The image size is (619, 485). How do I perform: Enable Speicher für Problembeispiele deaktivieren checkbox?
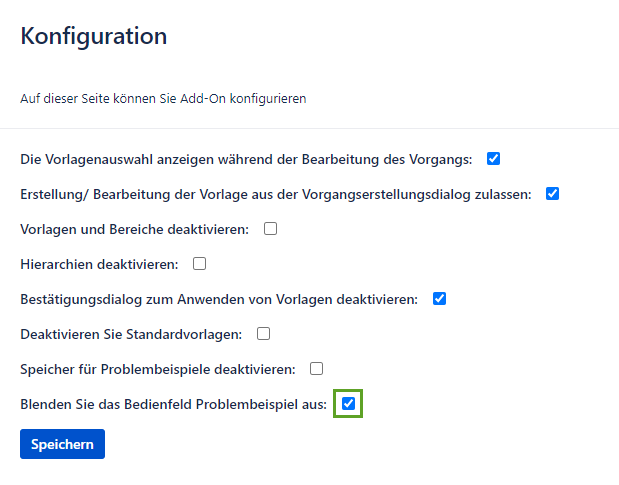tap(316, 368)
